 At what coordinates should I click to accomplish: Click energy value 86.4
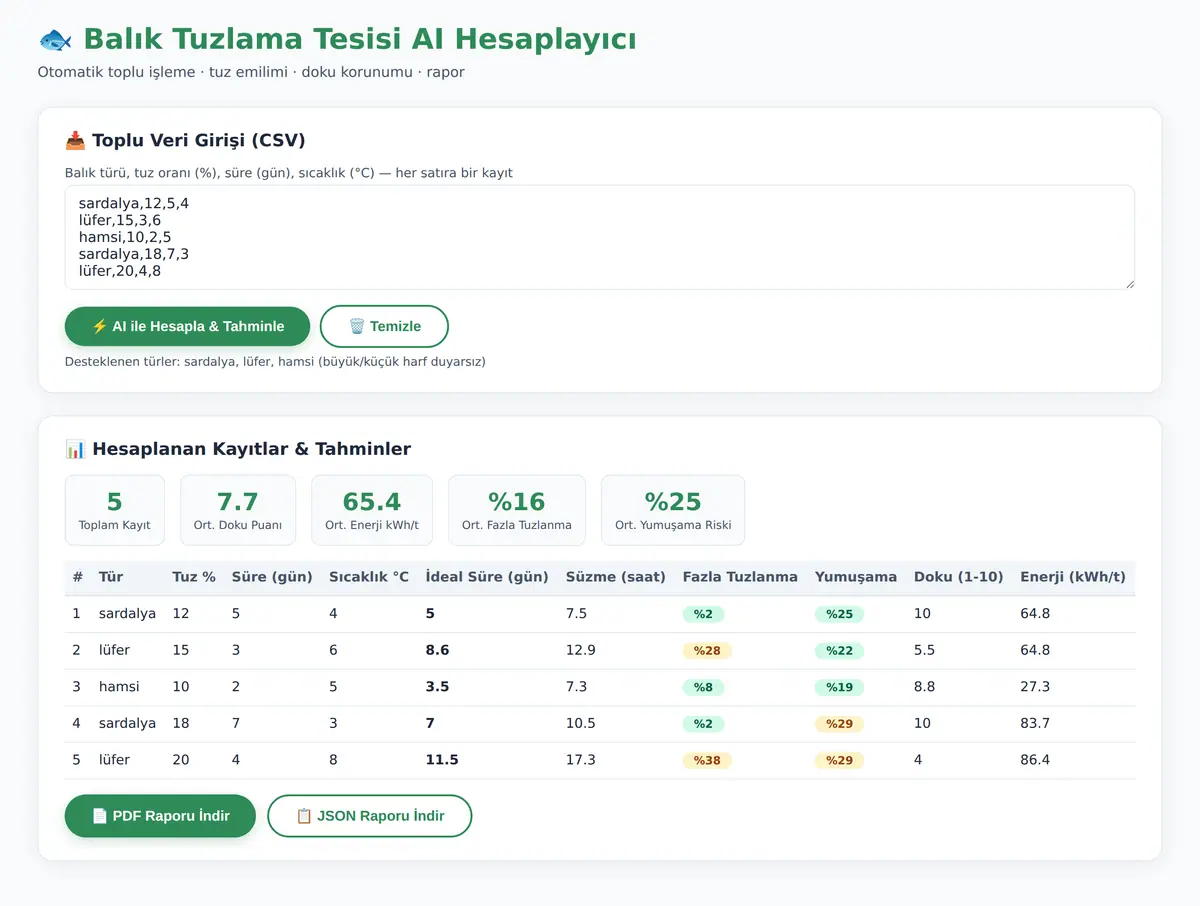[1035, 760]
